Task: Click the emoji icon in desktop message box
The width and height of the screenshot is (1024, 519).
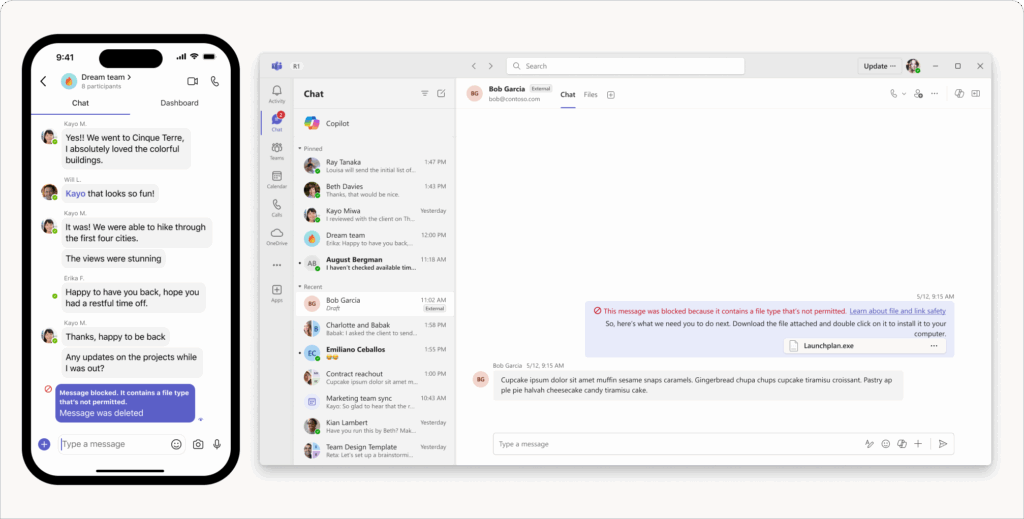Action: (886, 444)
